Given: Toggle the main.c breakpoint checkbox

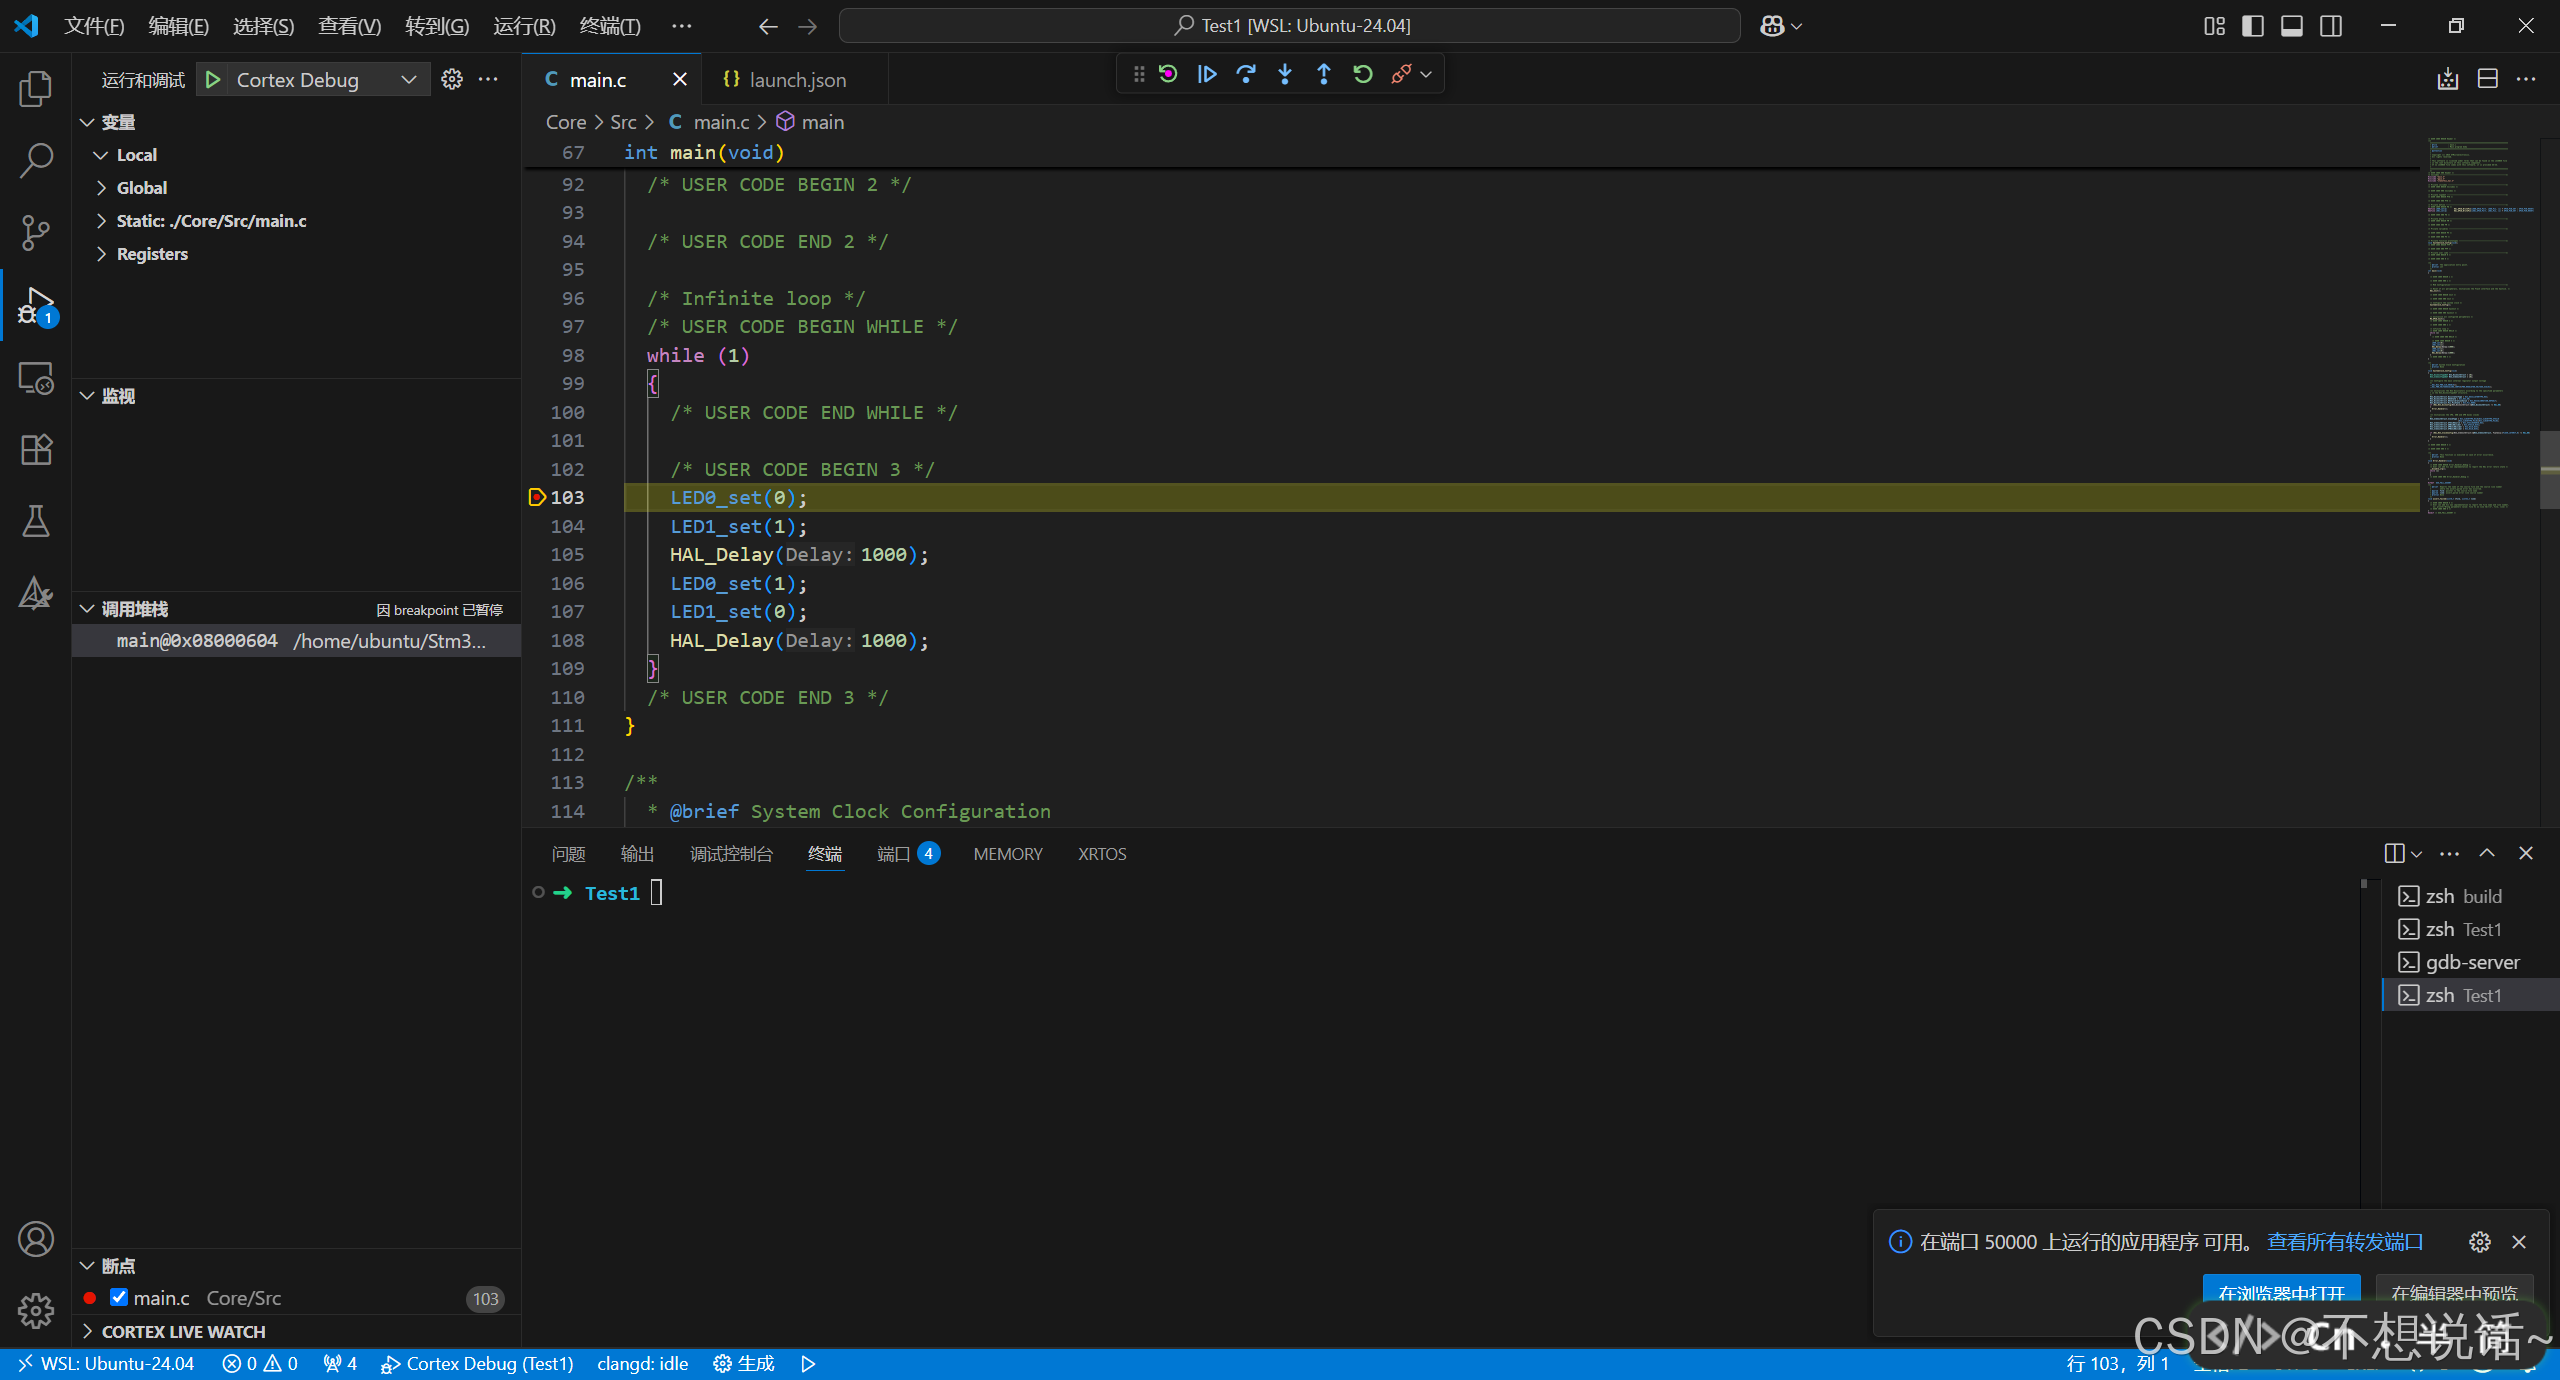Looking at the screenshot, I should tap(120, 1297).
